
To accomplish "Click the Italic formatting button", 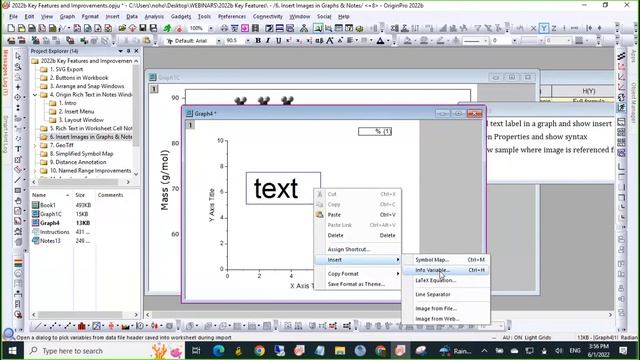I will coord(268,40).
